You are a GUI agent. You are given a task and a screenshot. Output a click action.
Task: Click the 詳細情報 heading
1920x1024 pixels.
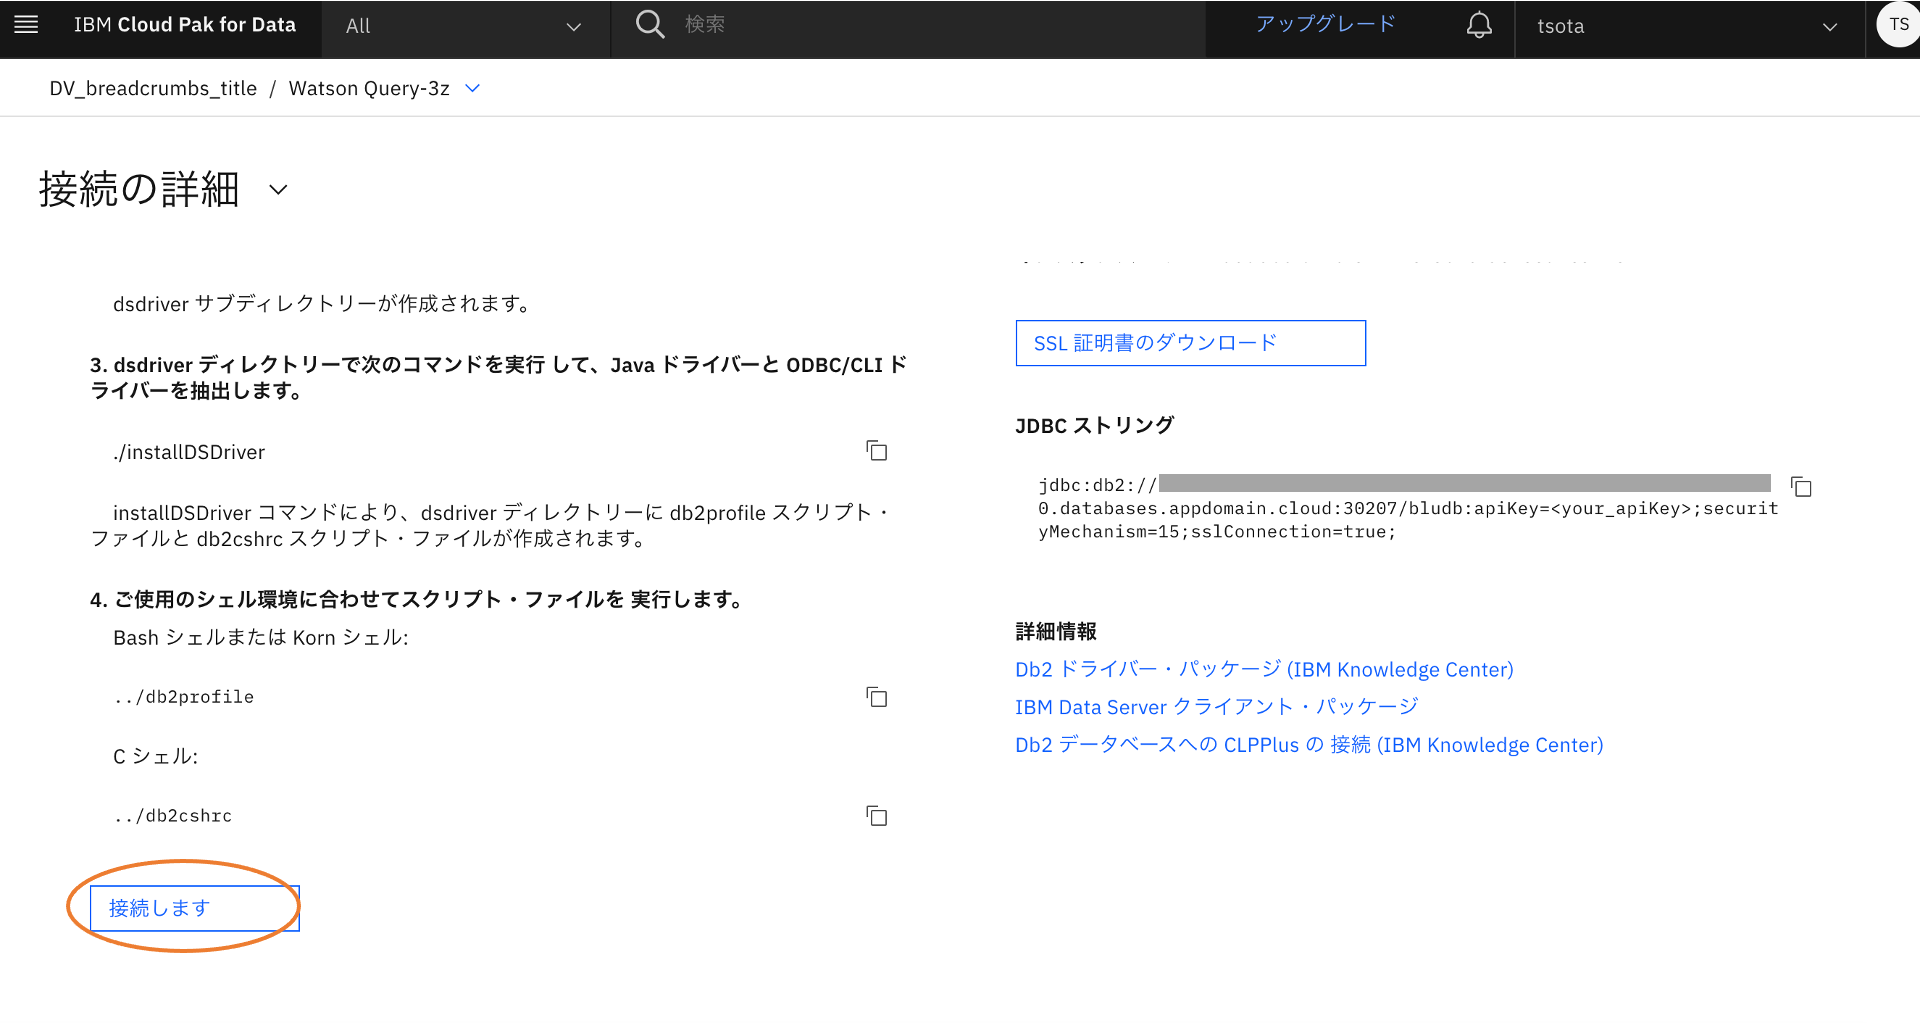(x=1056, y=631)
